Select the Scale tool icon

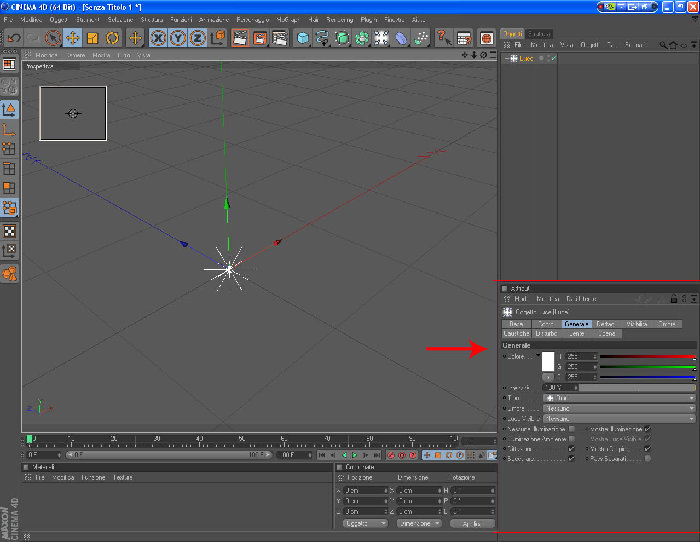pos(92,38)
